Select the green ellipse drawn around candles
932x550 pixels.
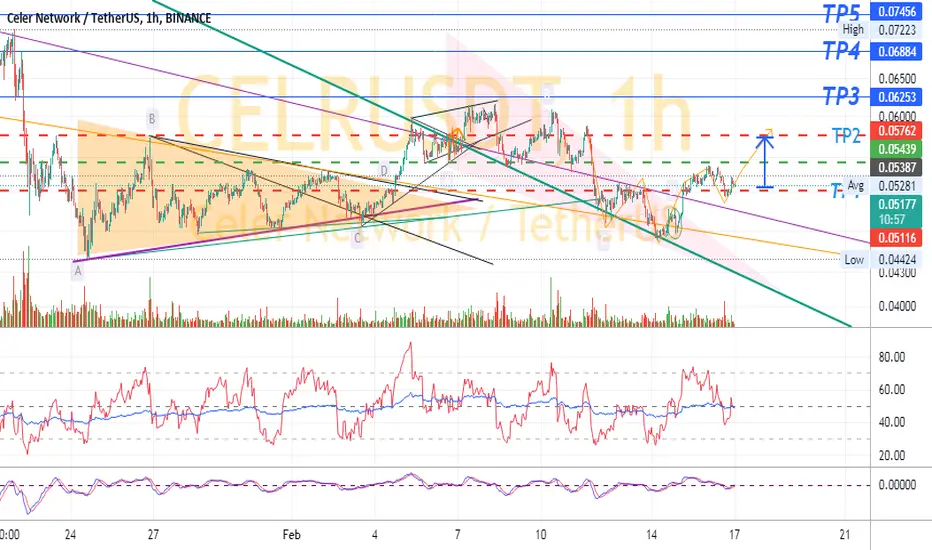(674, 223)
